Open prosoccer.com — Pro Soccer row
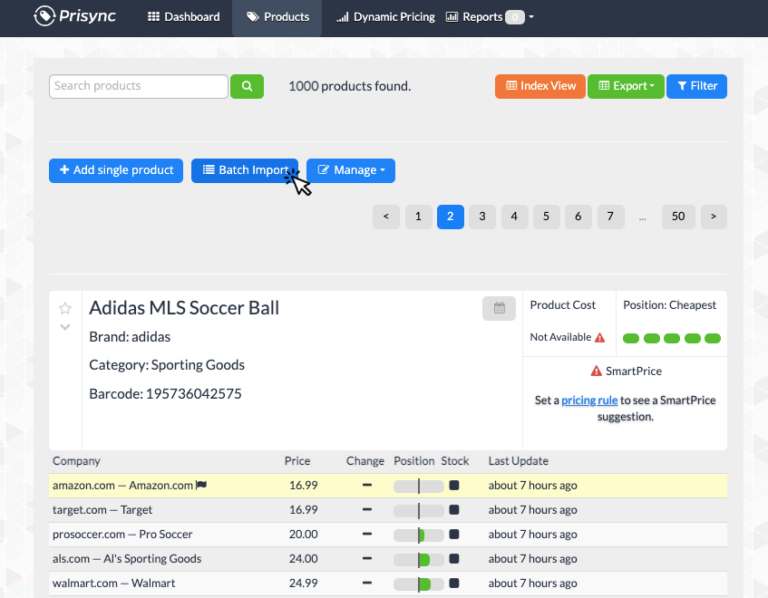 [388, 534]
